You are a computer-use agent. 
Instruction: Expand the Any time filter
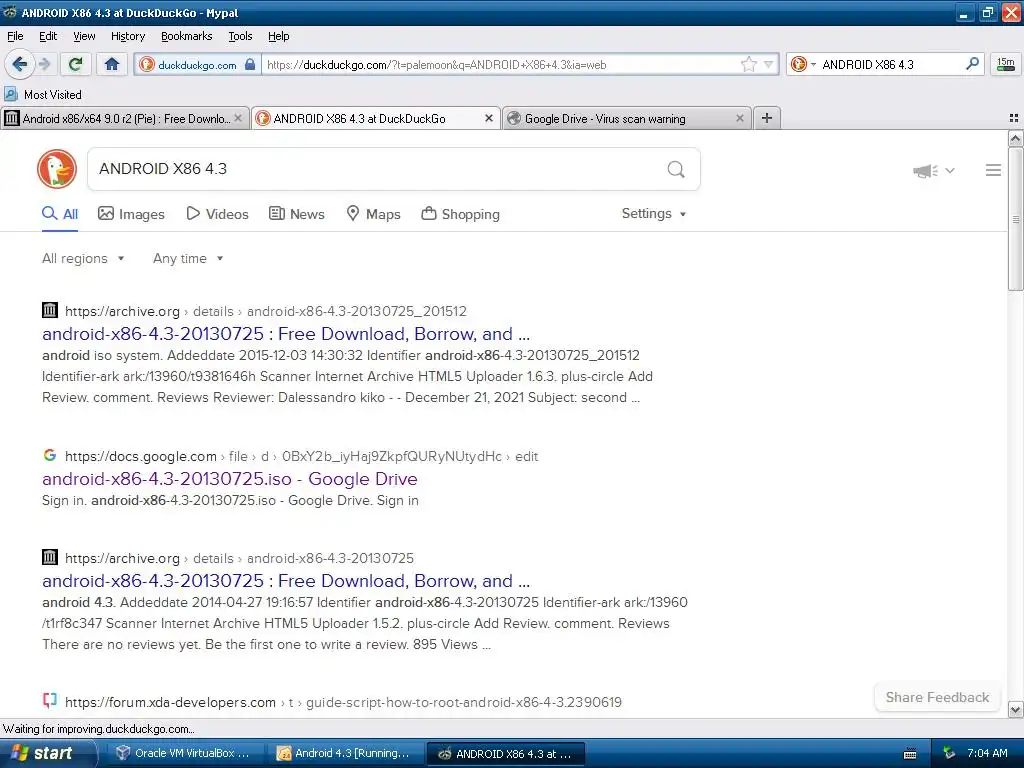tap(188, 259)
